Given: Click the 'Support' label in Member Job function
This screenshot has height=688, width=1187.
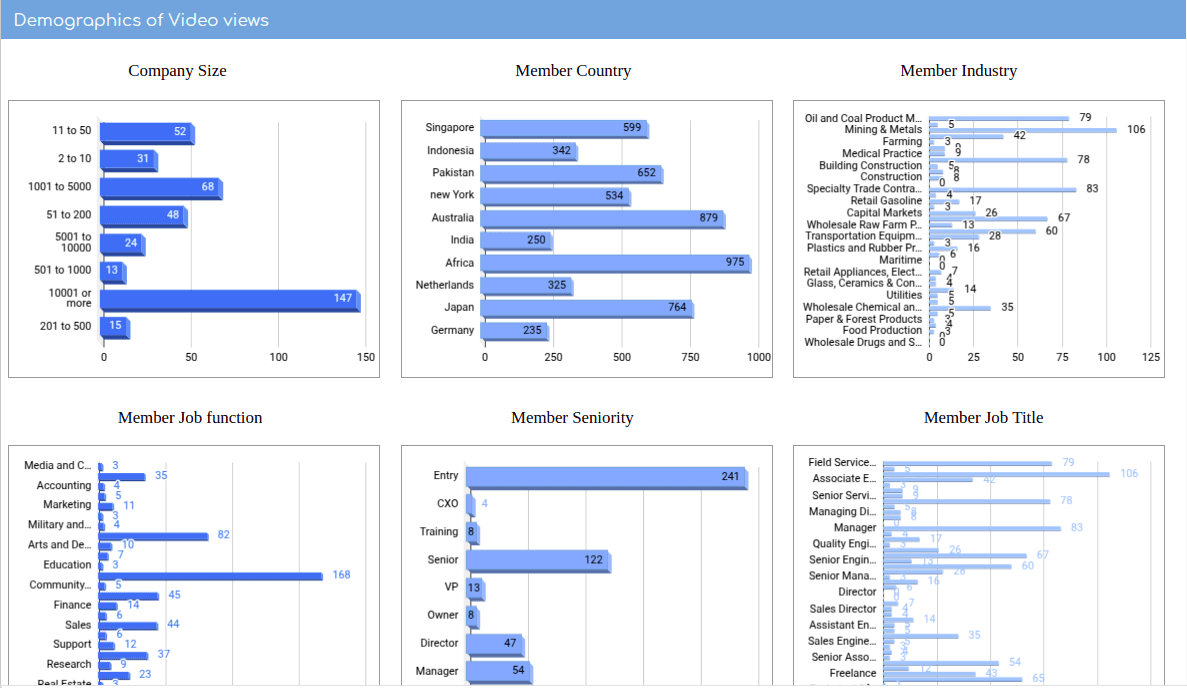Looking at the screenshot, I should (72, 644).
